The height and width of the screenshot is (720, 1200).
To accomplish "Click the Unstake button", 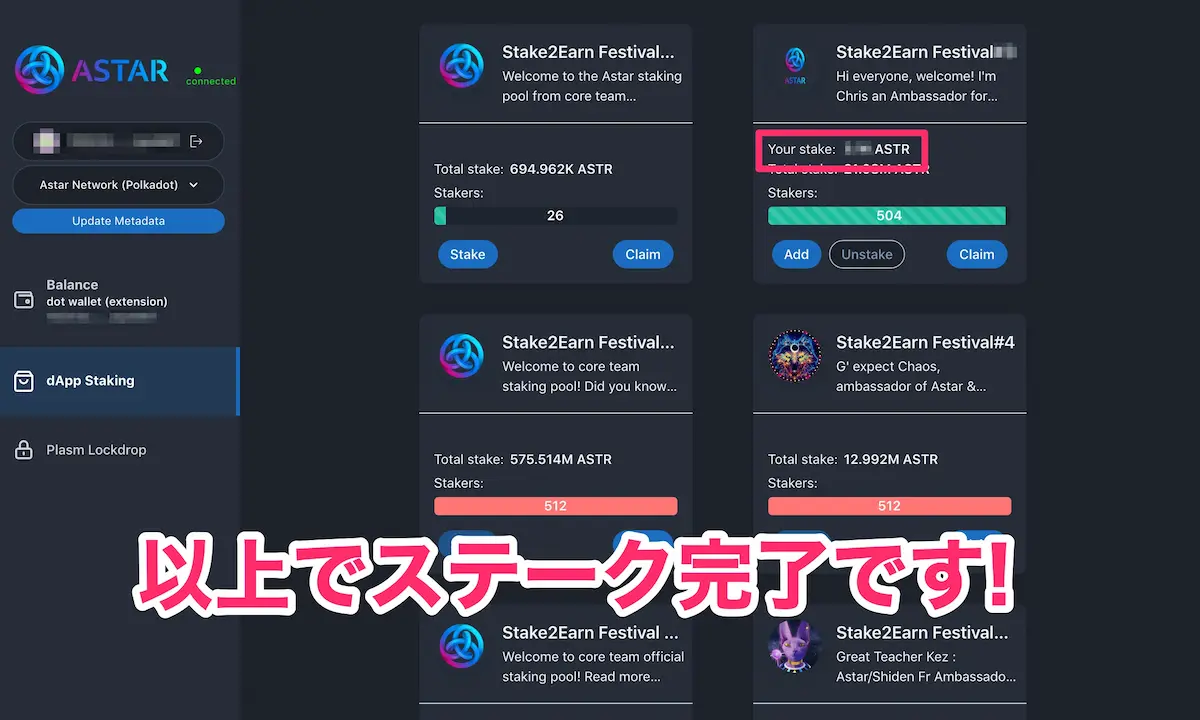I will (867, 254).
